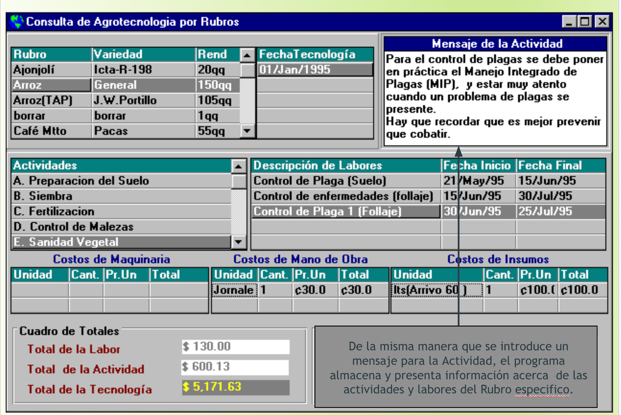621x415 pixels.
Task: Select activity B. Siembra
Action: click(x=120, y=196)
